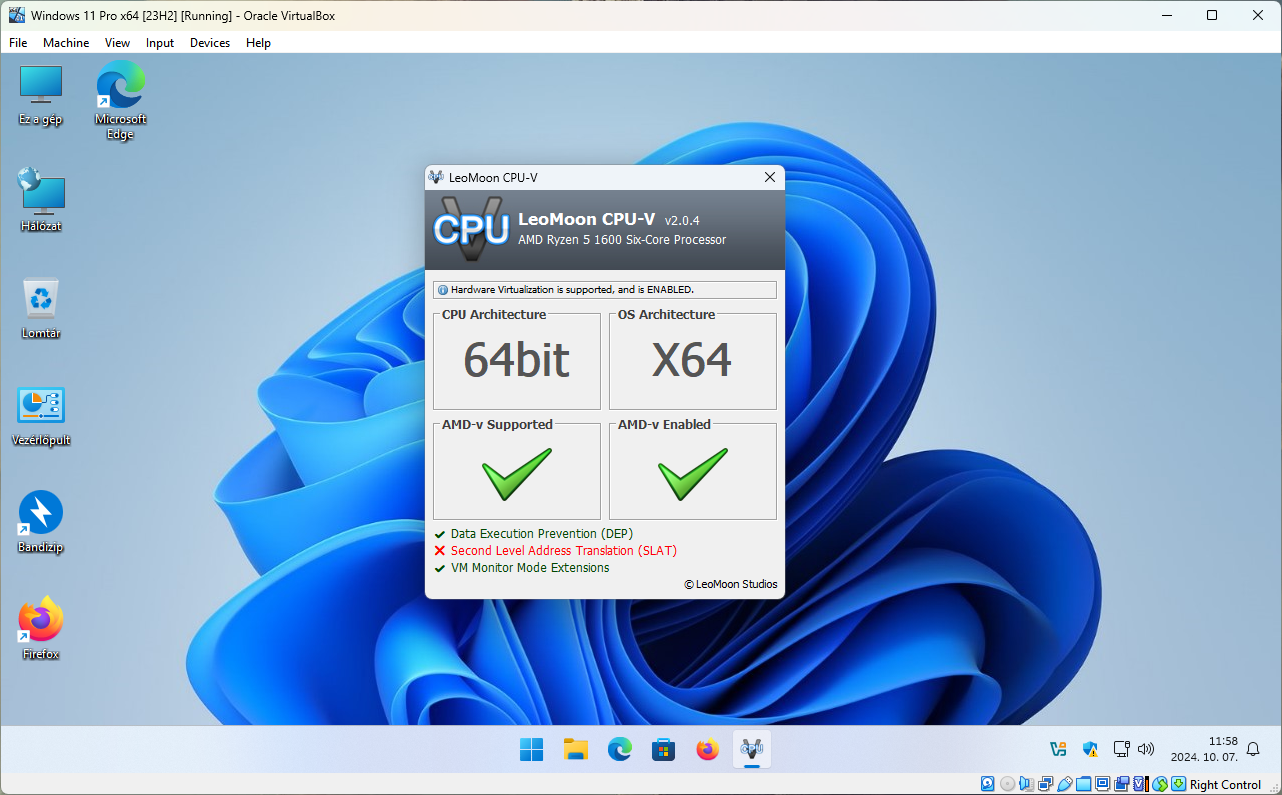Open the Devices menu
1282x795 pixels.
[210, 43]
